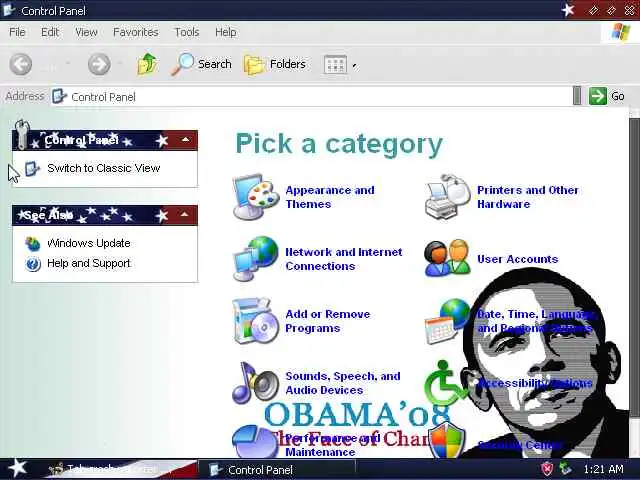Click the Forward arrow toolbar button
Viewport: 640px width, 480px height.
(x=99, y=64)
